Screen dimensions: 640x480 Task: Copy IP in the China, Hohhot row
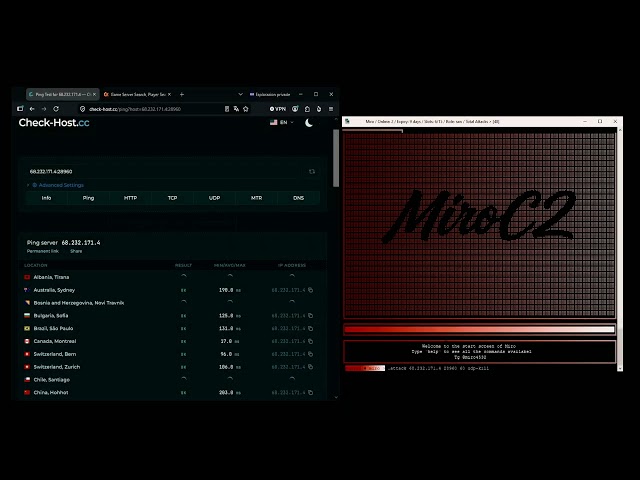(x=311, y=393)
